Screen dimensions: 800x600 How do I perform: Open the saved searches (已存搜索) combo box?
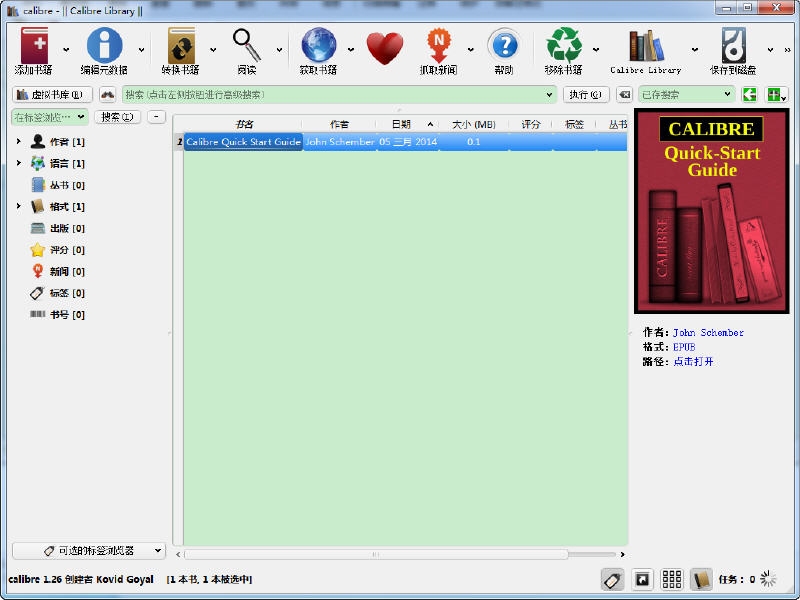tap(686, 95)
